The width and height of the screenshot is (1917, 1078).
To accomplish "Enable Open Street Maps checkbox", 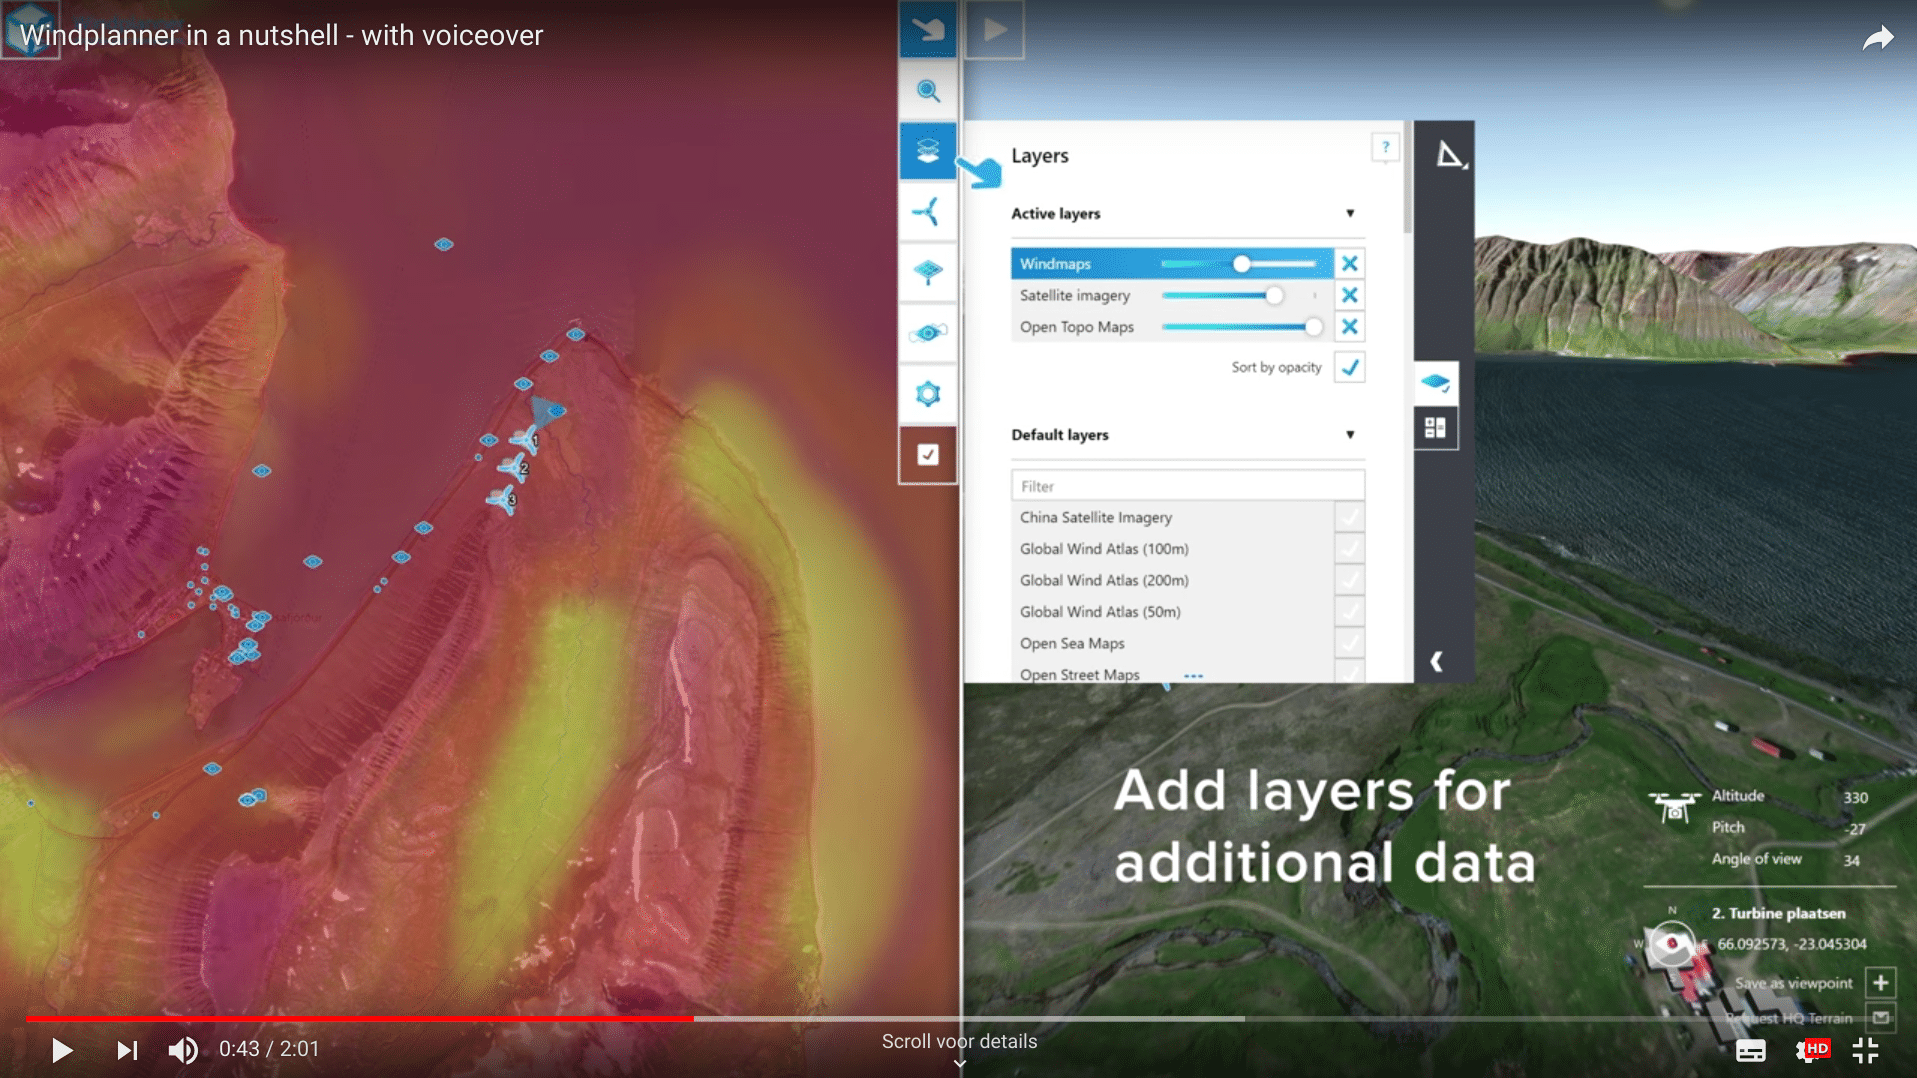I will point(1349,674).
